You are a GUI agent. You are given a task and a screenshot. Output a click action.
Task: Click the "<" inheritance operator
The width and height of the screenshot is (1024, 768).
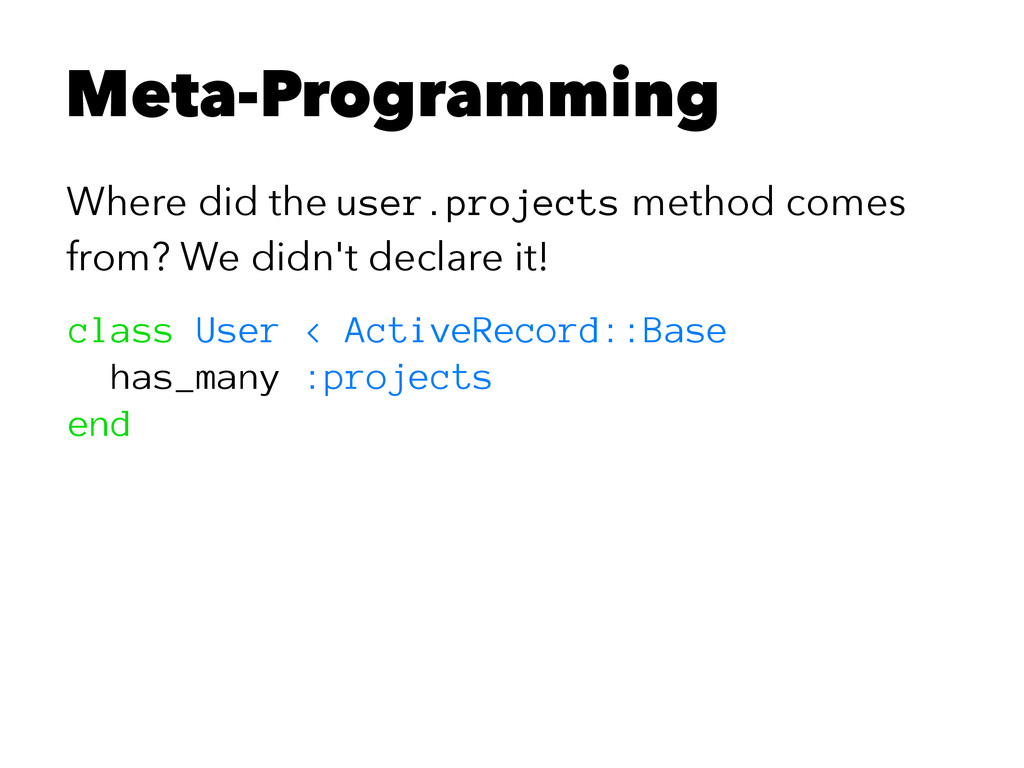(311, 331)
